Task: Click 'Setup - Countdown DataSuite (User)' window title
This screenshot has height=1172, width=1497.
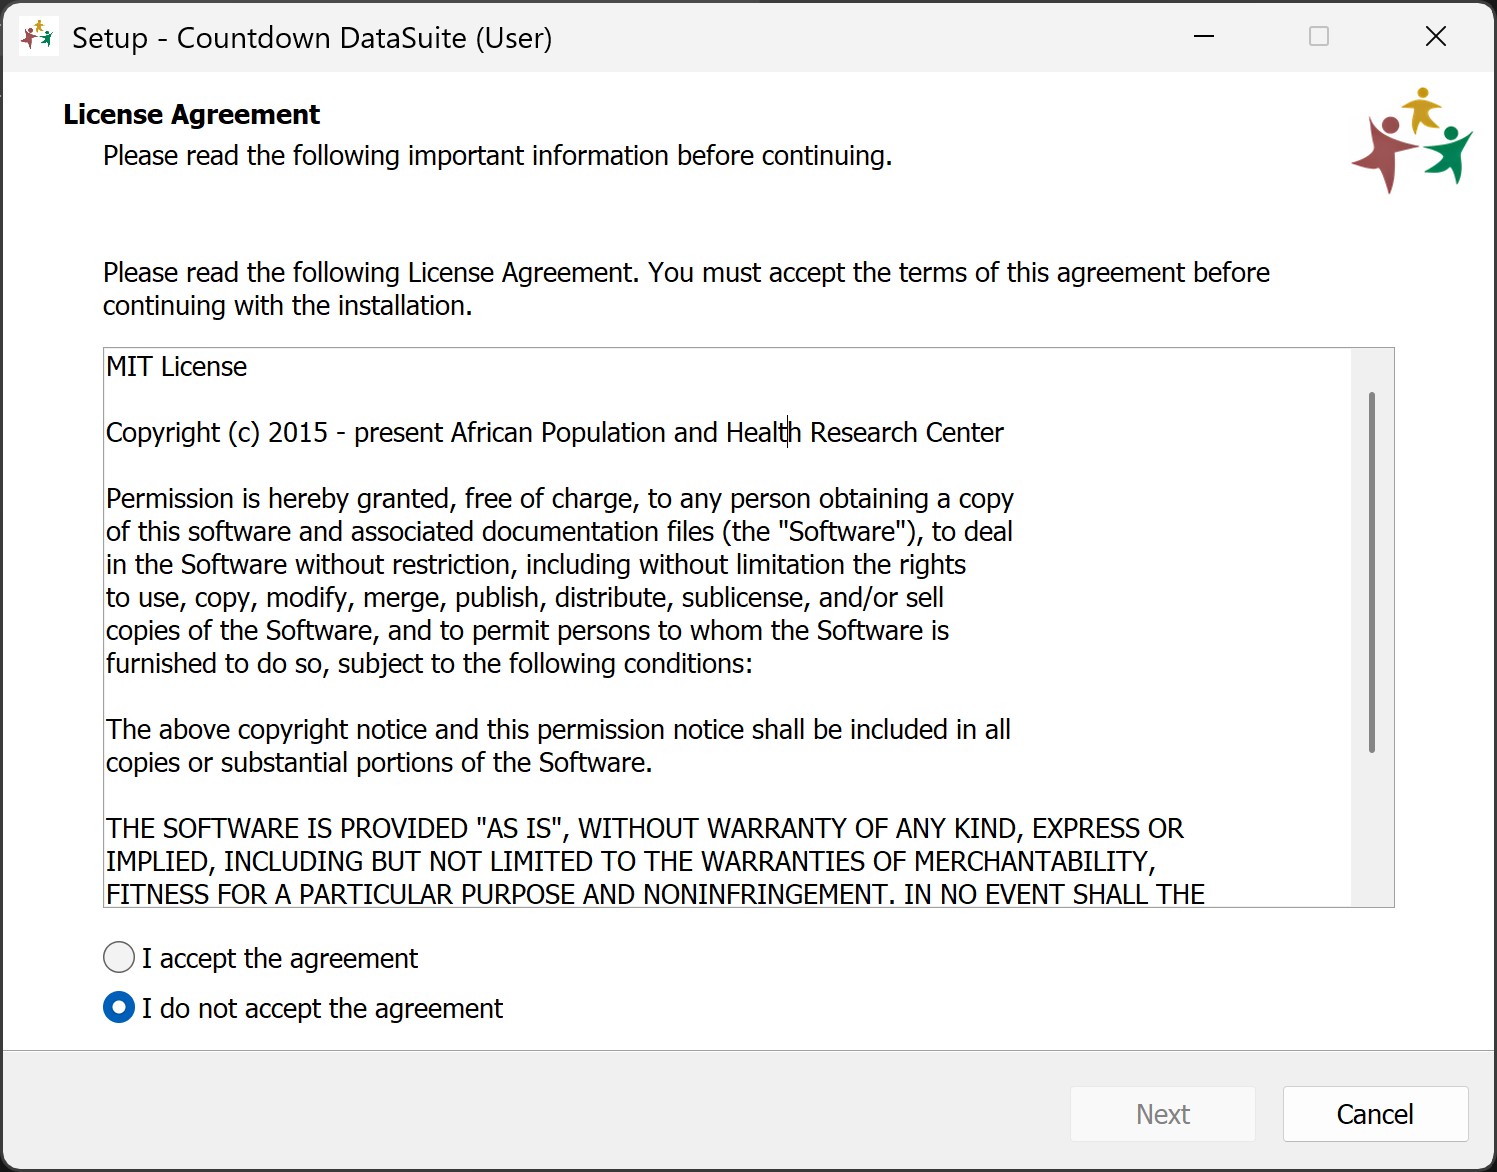Action: 312,38
